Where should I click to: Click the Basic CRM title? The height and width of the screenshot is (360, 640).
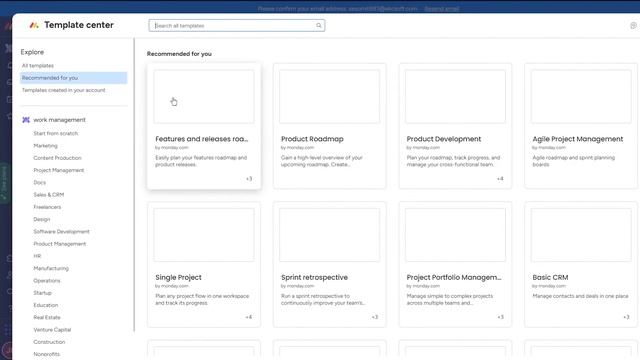(550, 277)
